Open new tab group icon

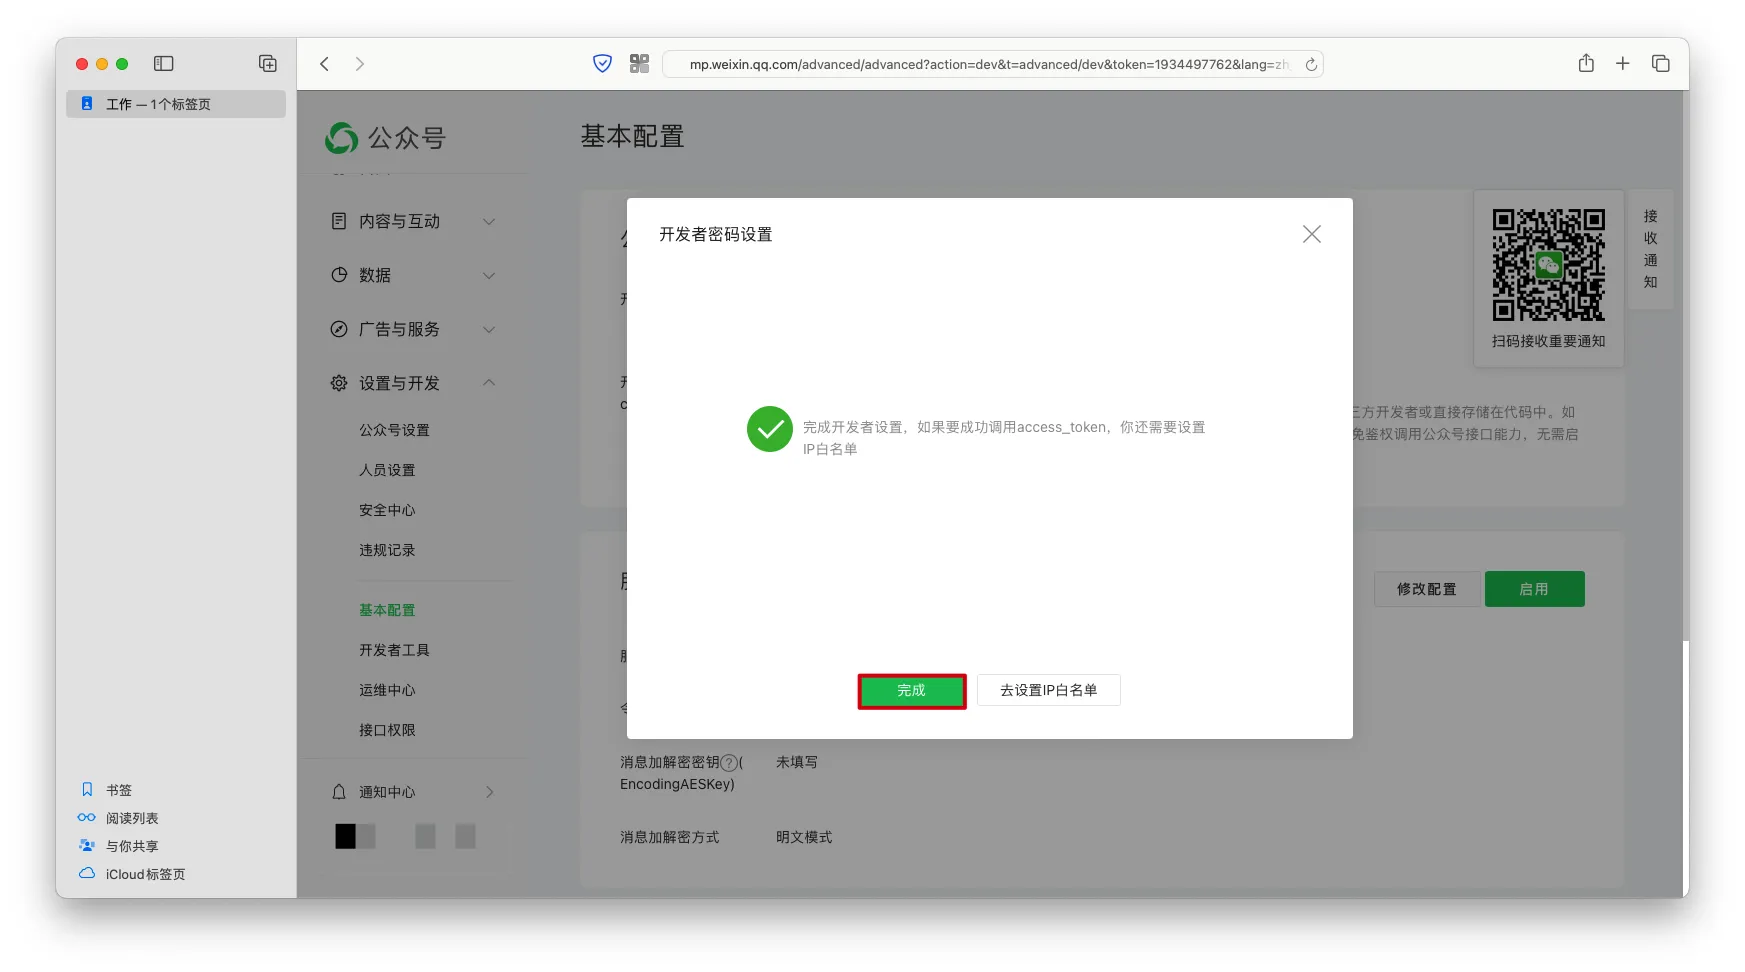(x=268, y=64)
